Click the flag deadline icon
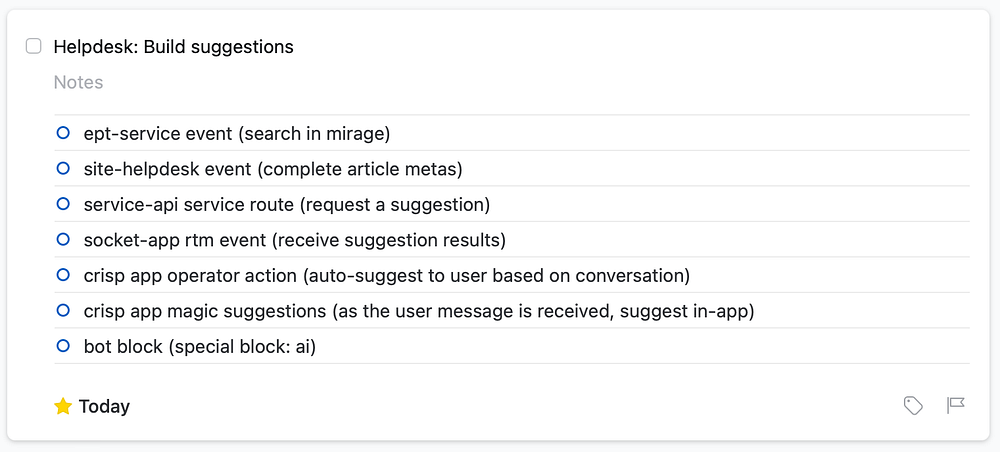 click(956, 405)
